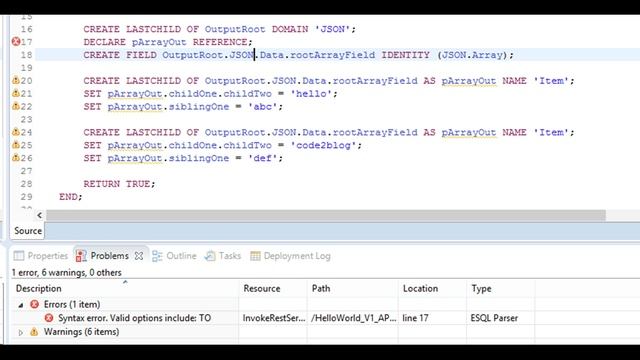Screen dimensions: 640x360
Task: Click the '(JSON.Array)' text on line 18
Action: (472, 55)
